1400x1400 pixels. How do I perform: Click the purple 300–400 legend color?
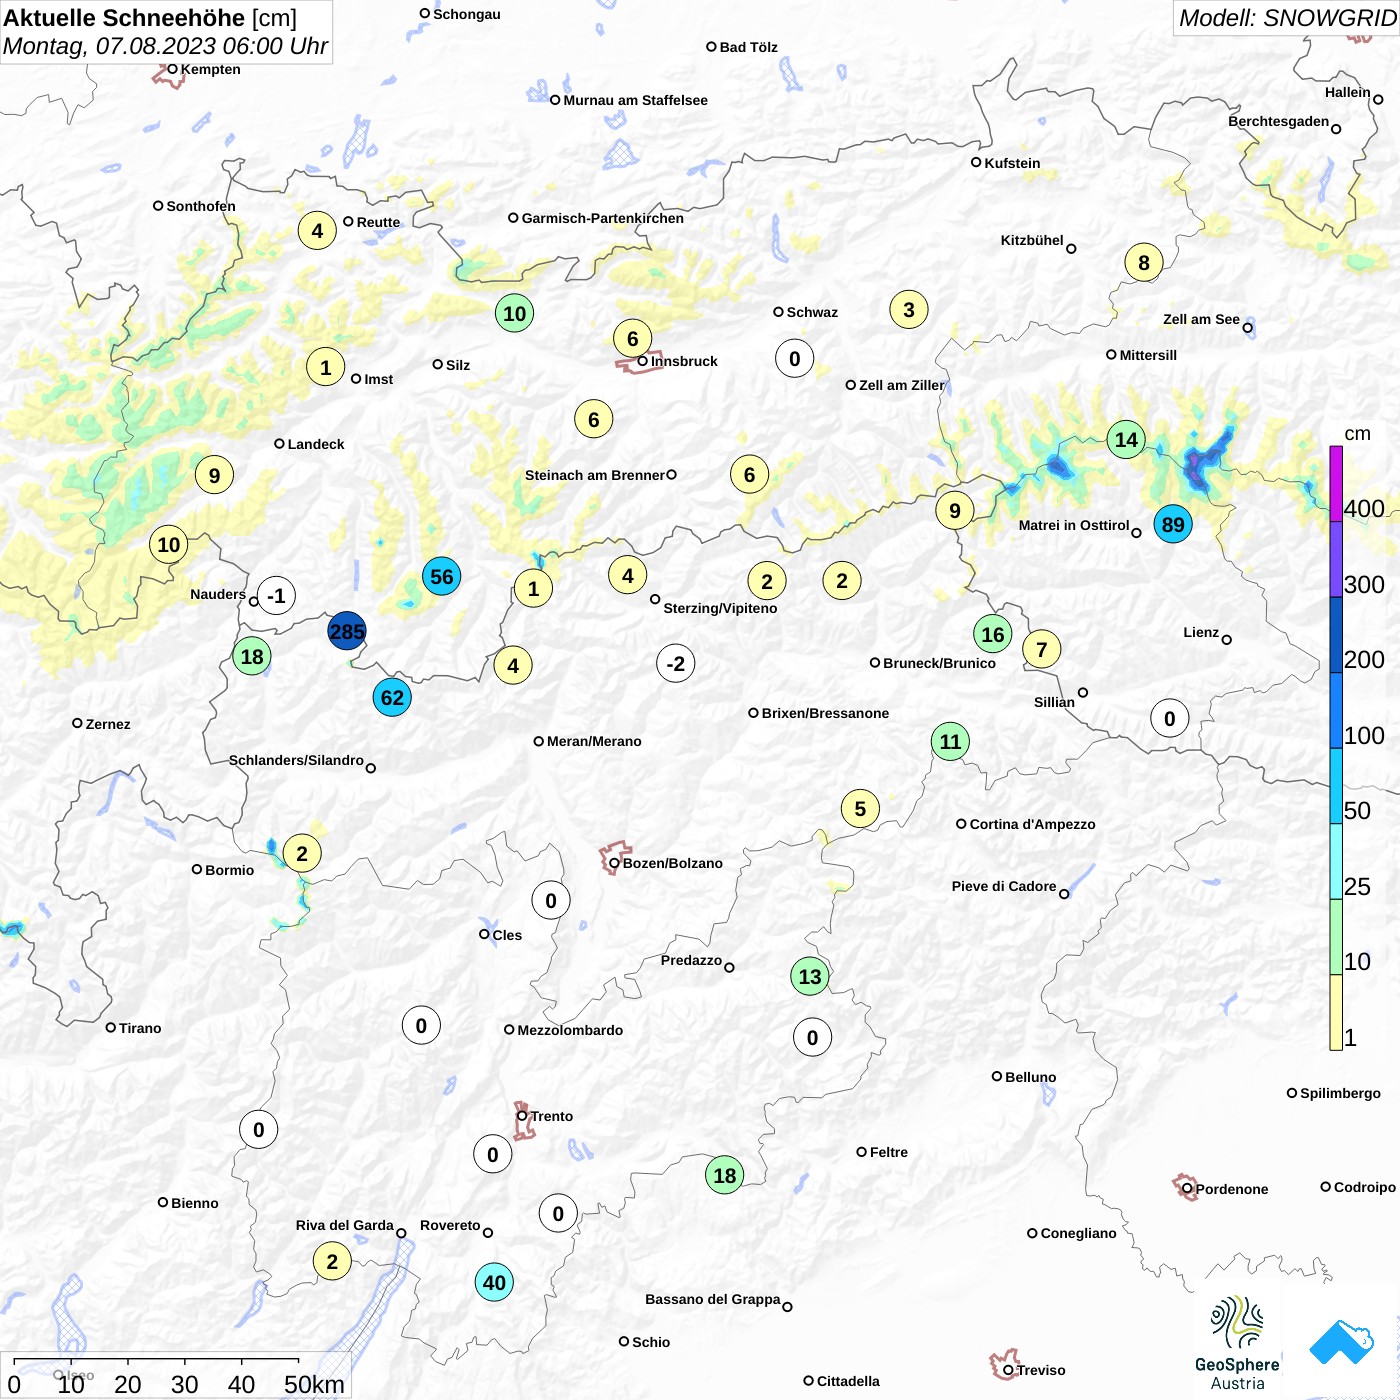[1336, 559]
